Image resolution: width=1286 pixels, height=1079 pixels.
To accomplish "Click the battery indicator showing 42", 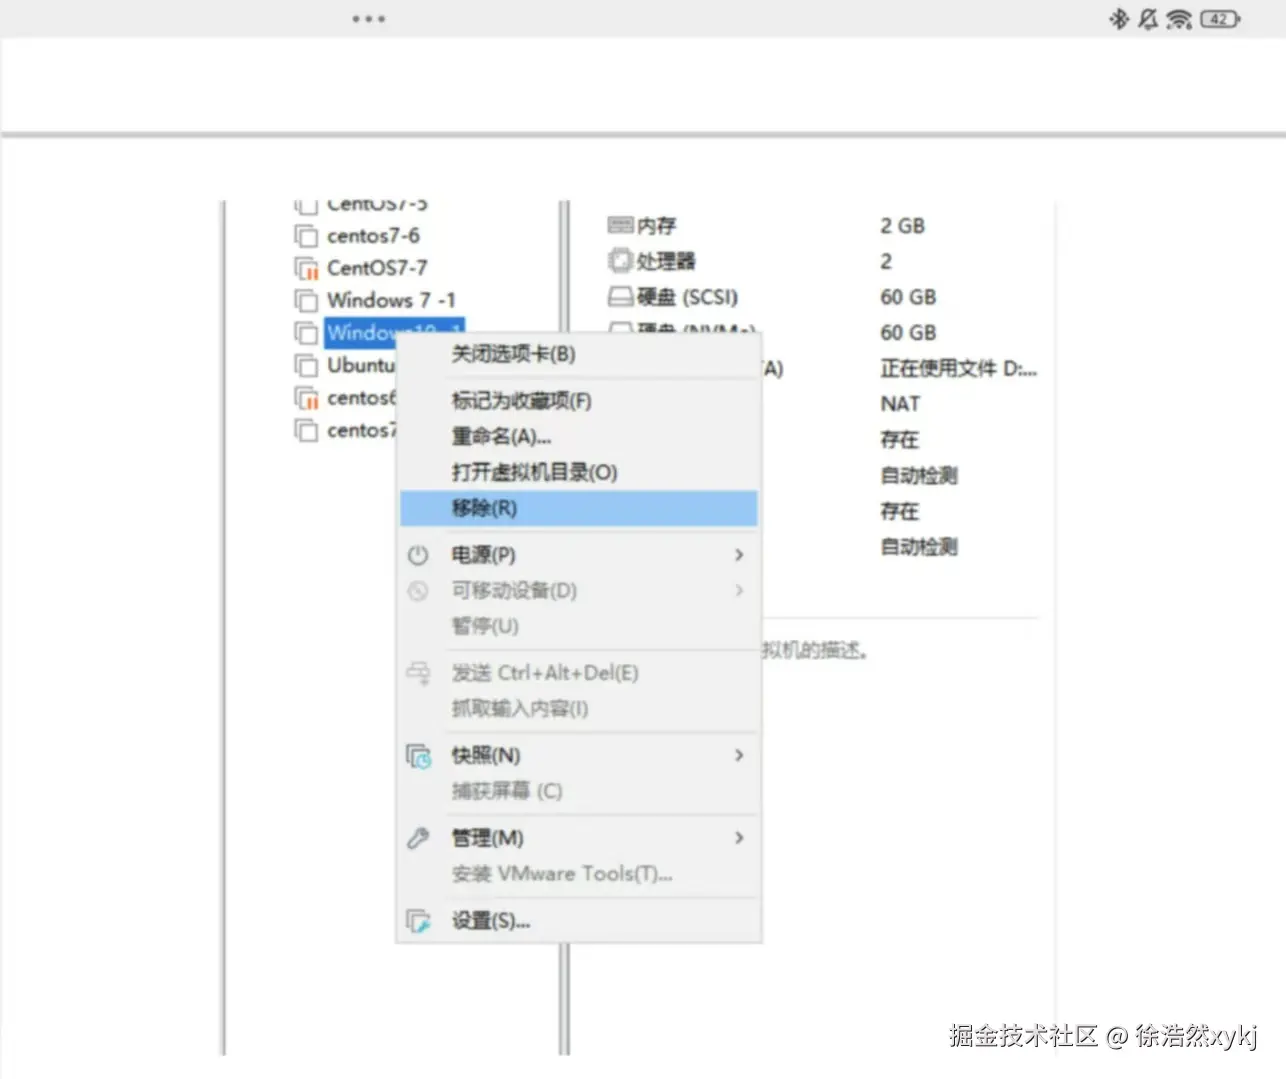I will tap(1220, 18).
